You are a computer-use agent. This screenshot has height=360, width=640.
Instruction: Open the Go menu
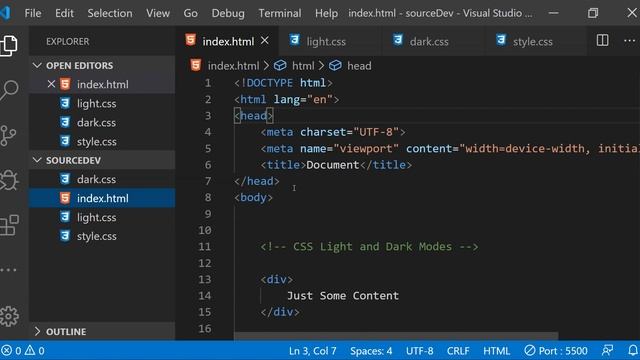point(191,13)
